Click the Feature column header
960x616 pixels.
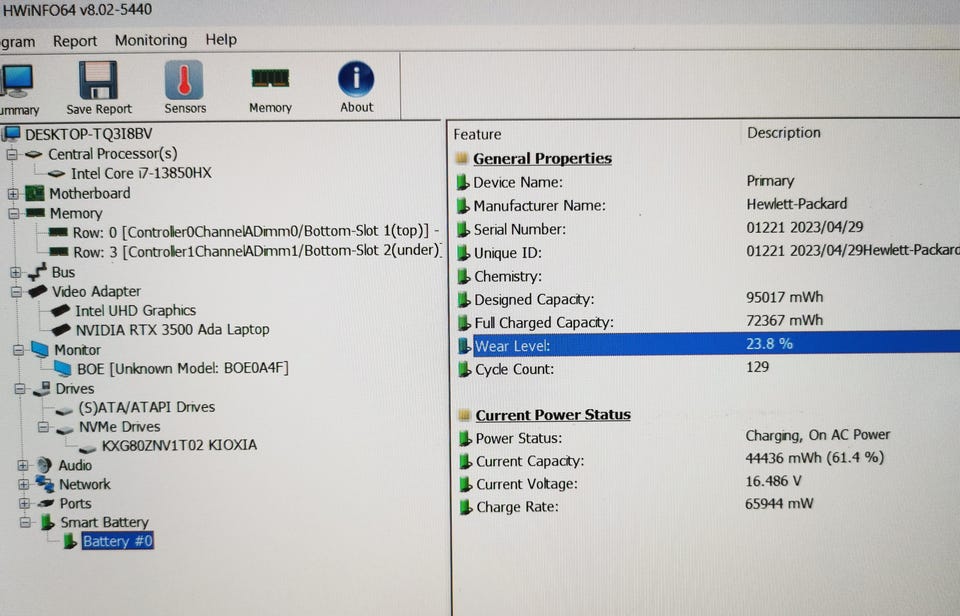click(x=477, y=134)
